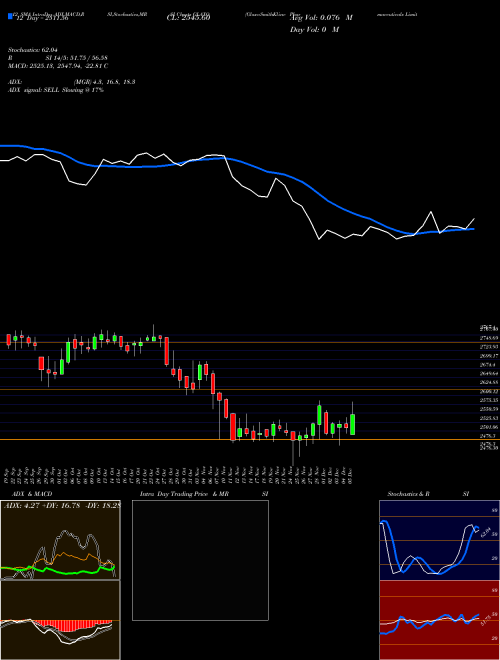Select the 'CL: 2545.60' closing price text
This screenshot has width=500, height=660.
click(x=189, y=18)
